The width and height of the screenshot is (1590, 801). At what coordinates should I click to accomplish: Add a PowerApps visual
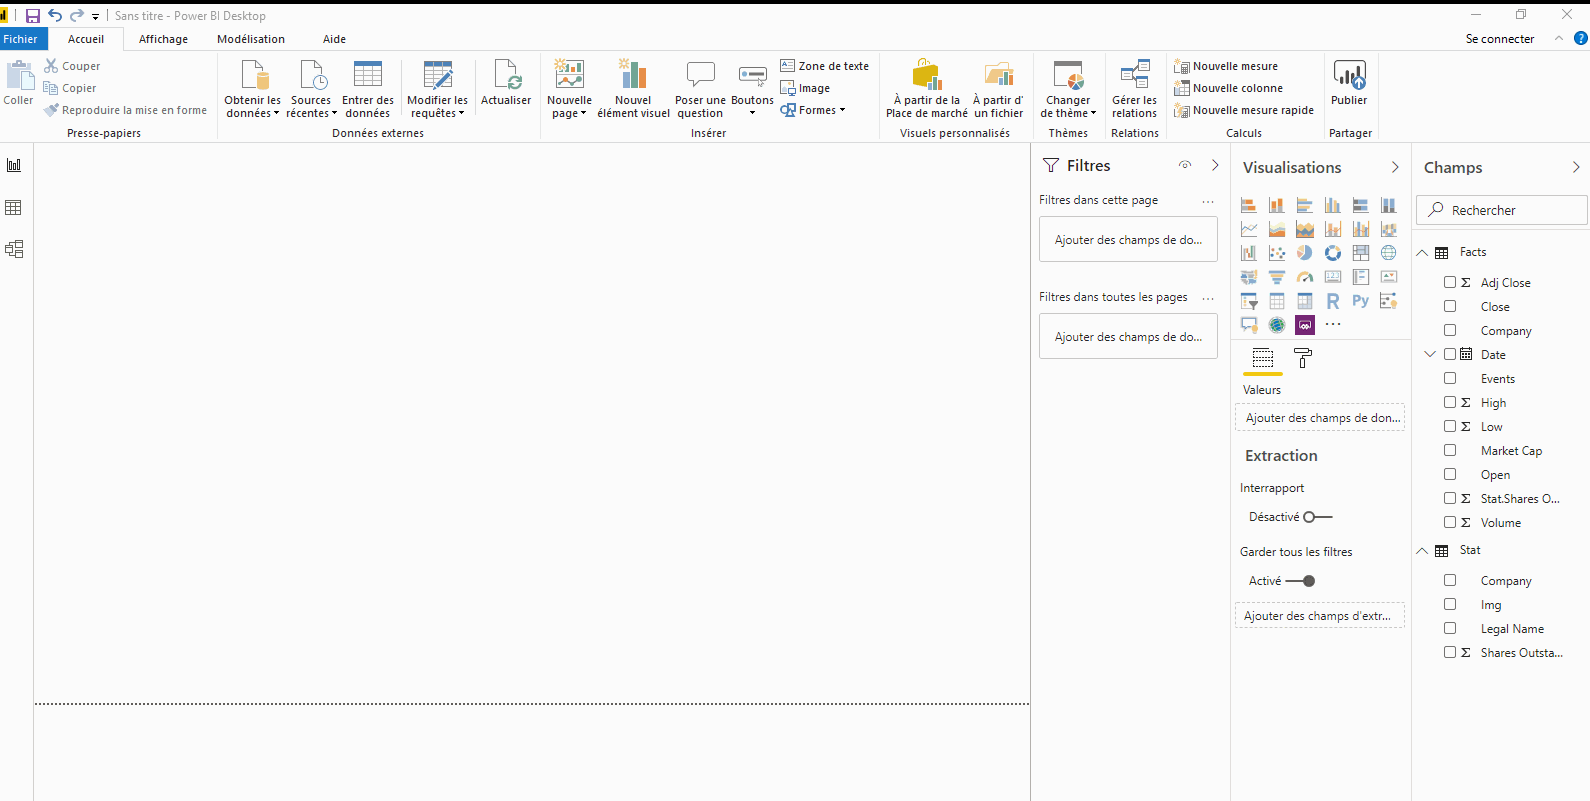point(1305,325)
